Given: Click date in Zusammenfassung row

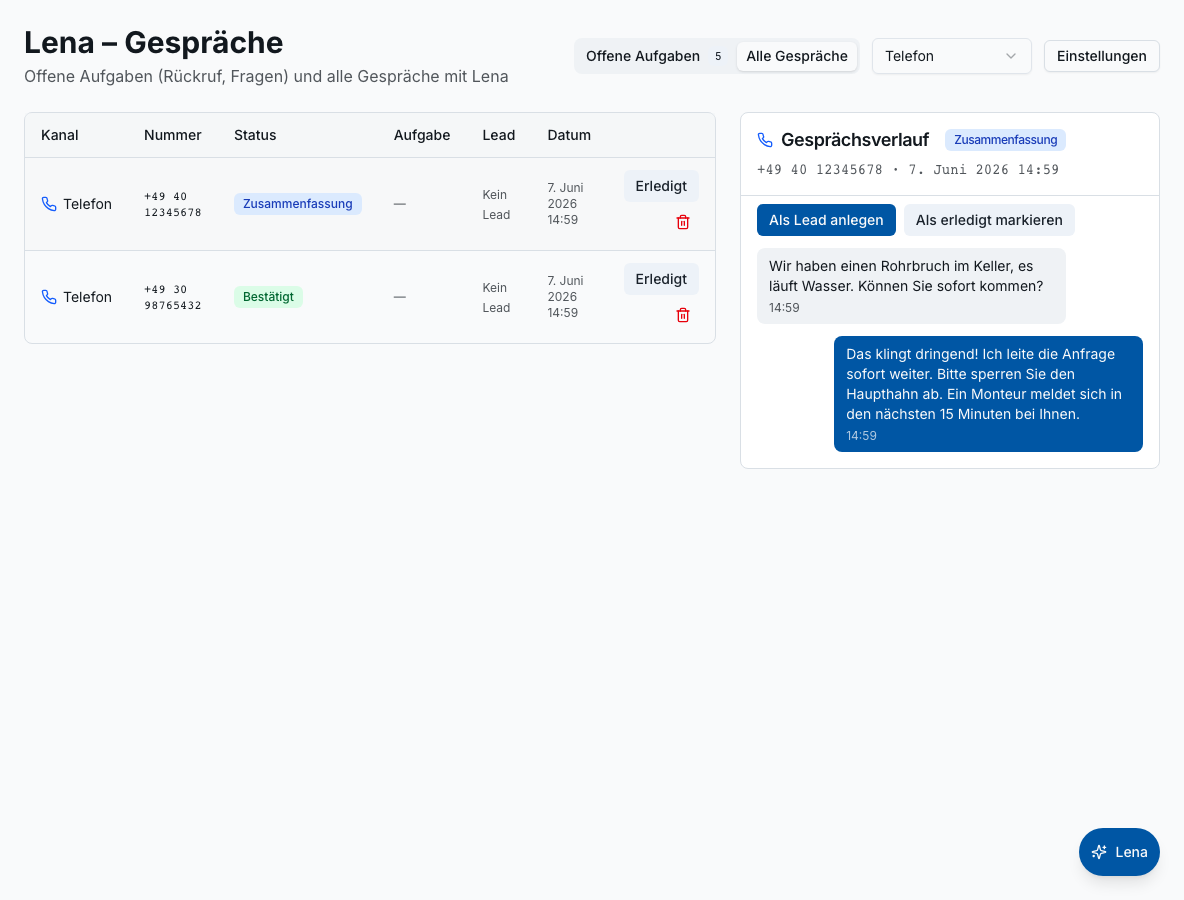Looking at the screenshot, I should [x=566, y=204].
